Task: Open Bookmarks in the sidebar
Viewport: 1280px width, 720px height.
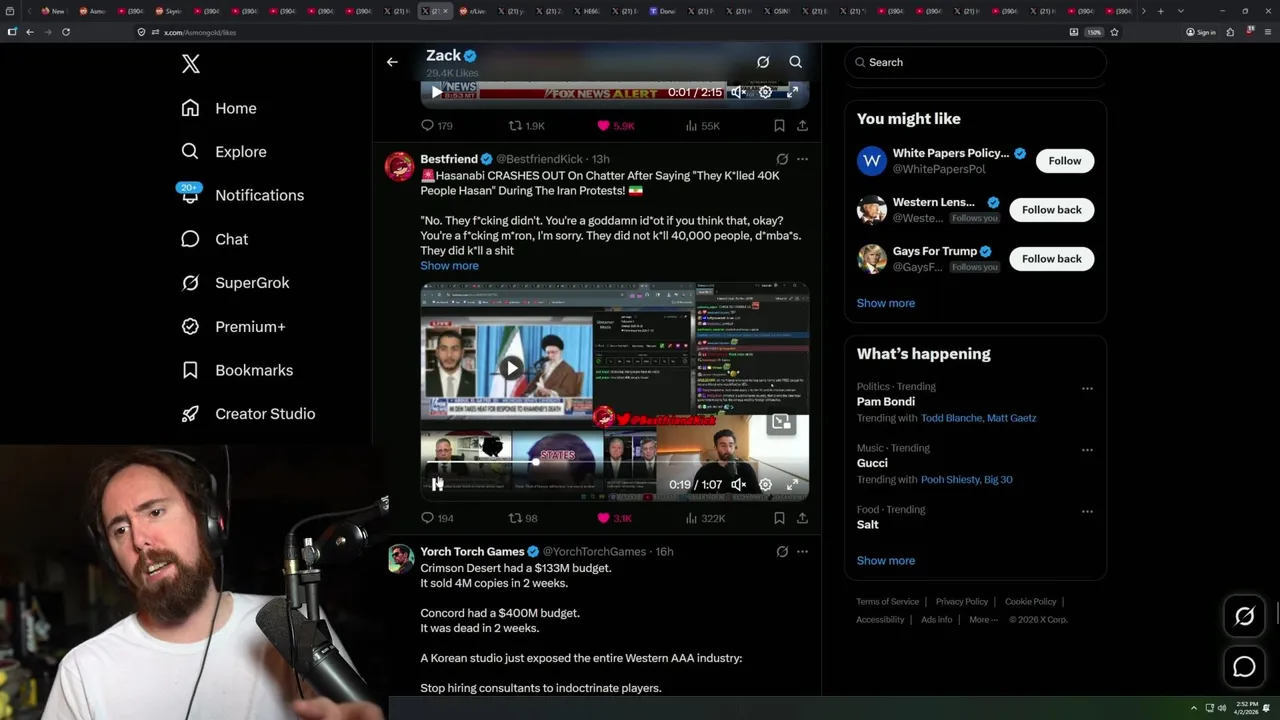Action: coord(237,370)
